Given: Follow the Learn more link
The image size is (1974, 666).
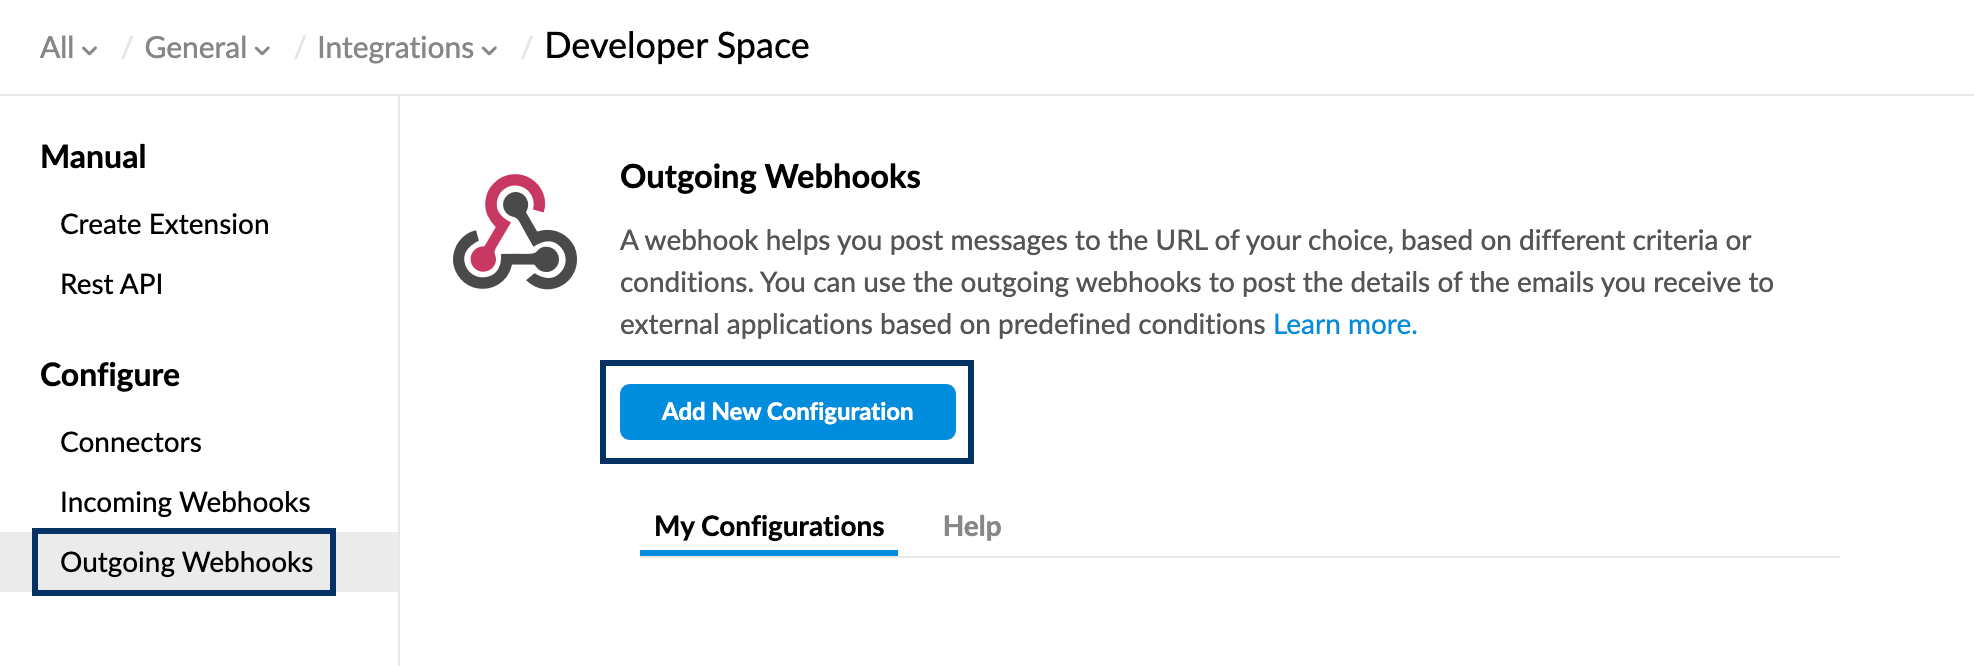Looking at the screenshot, I should (x=1344, y=324).
